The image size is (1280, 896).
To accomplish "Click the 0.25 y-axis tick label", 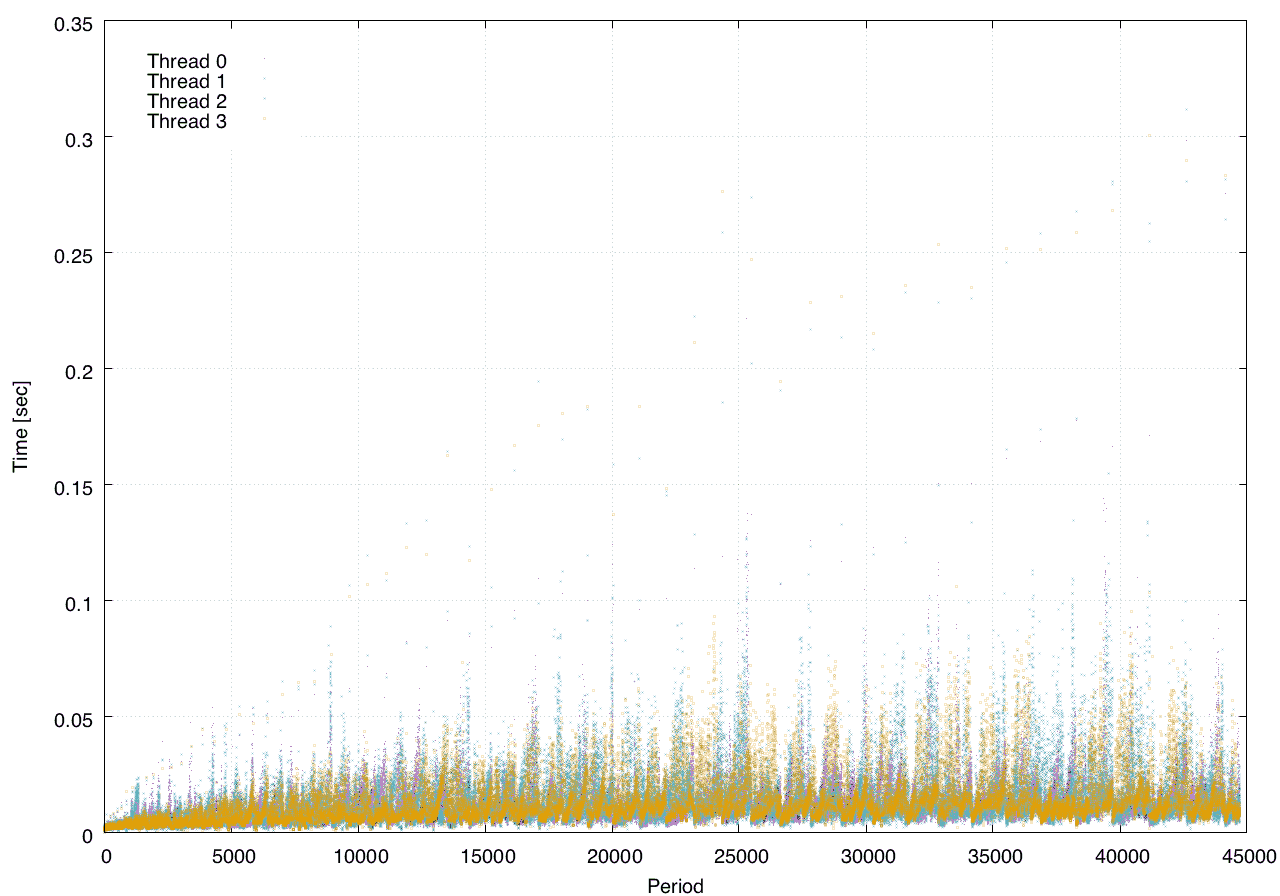I will [x=72, y=254].
